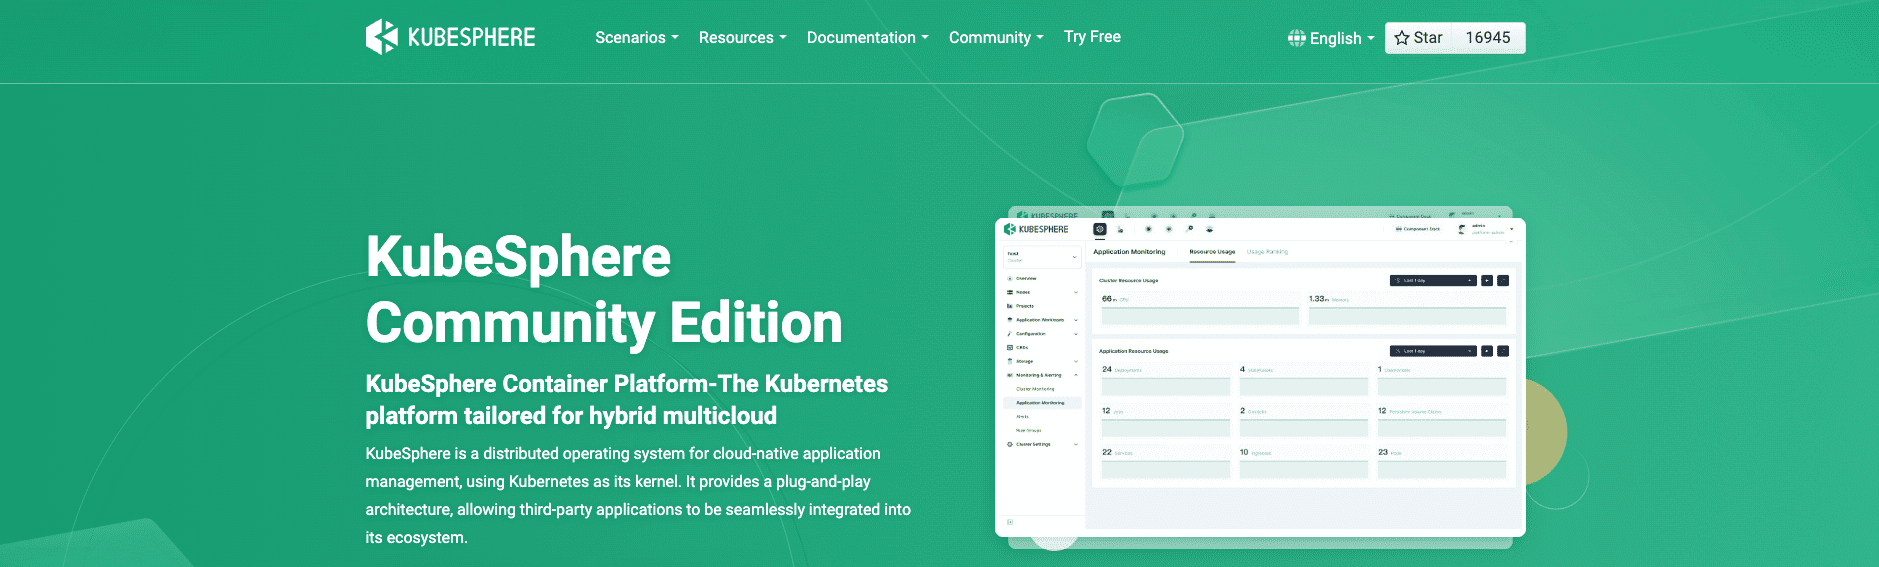Click the KUBESPHERE logo inside the dashboard preview
This screenshot has height=567, width=1879.
pyautogui.click(x=1036, y=229)
